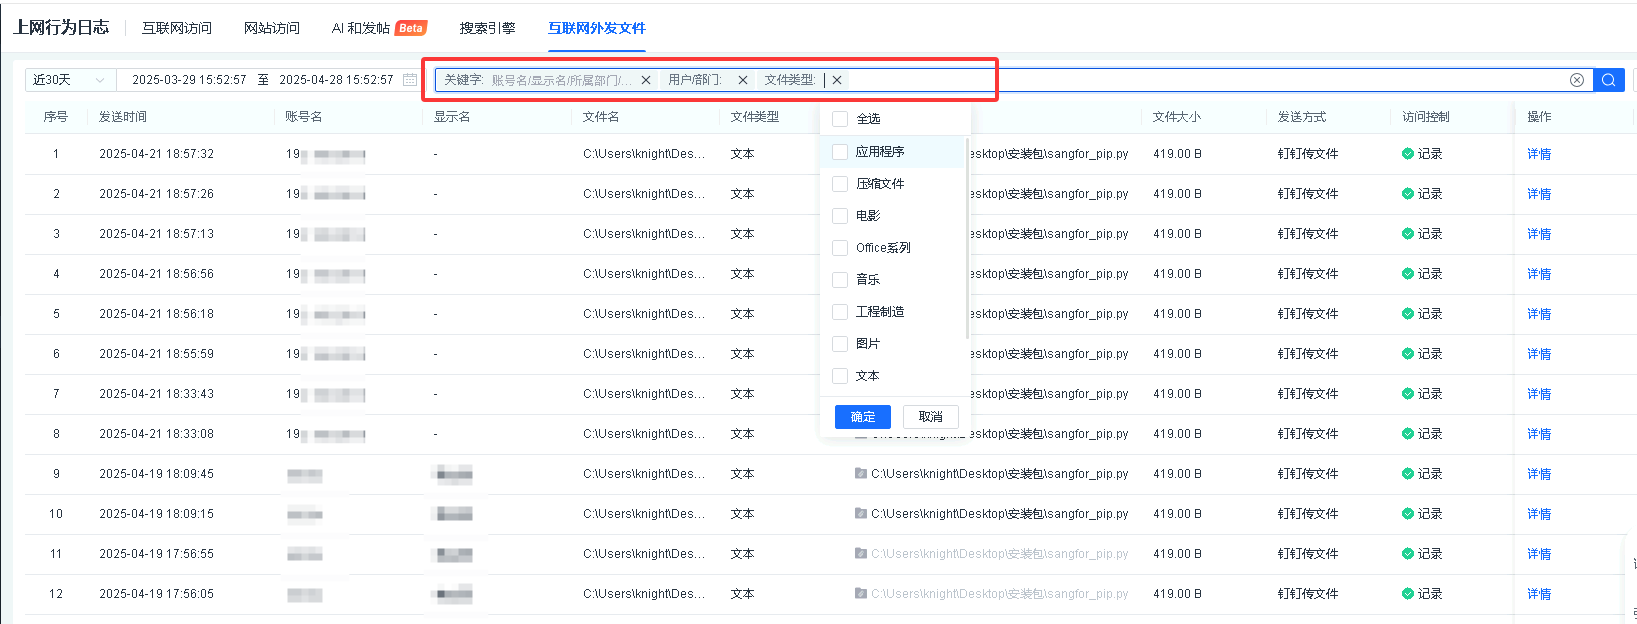Remove the 文件类型 filter tag
Image resolution: width=1637 pixels, height=624 pixels.
pyautogui.click(x=837, y=80)
